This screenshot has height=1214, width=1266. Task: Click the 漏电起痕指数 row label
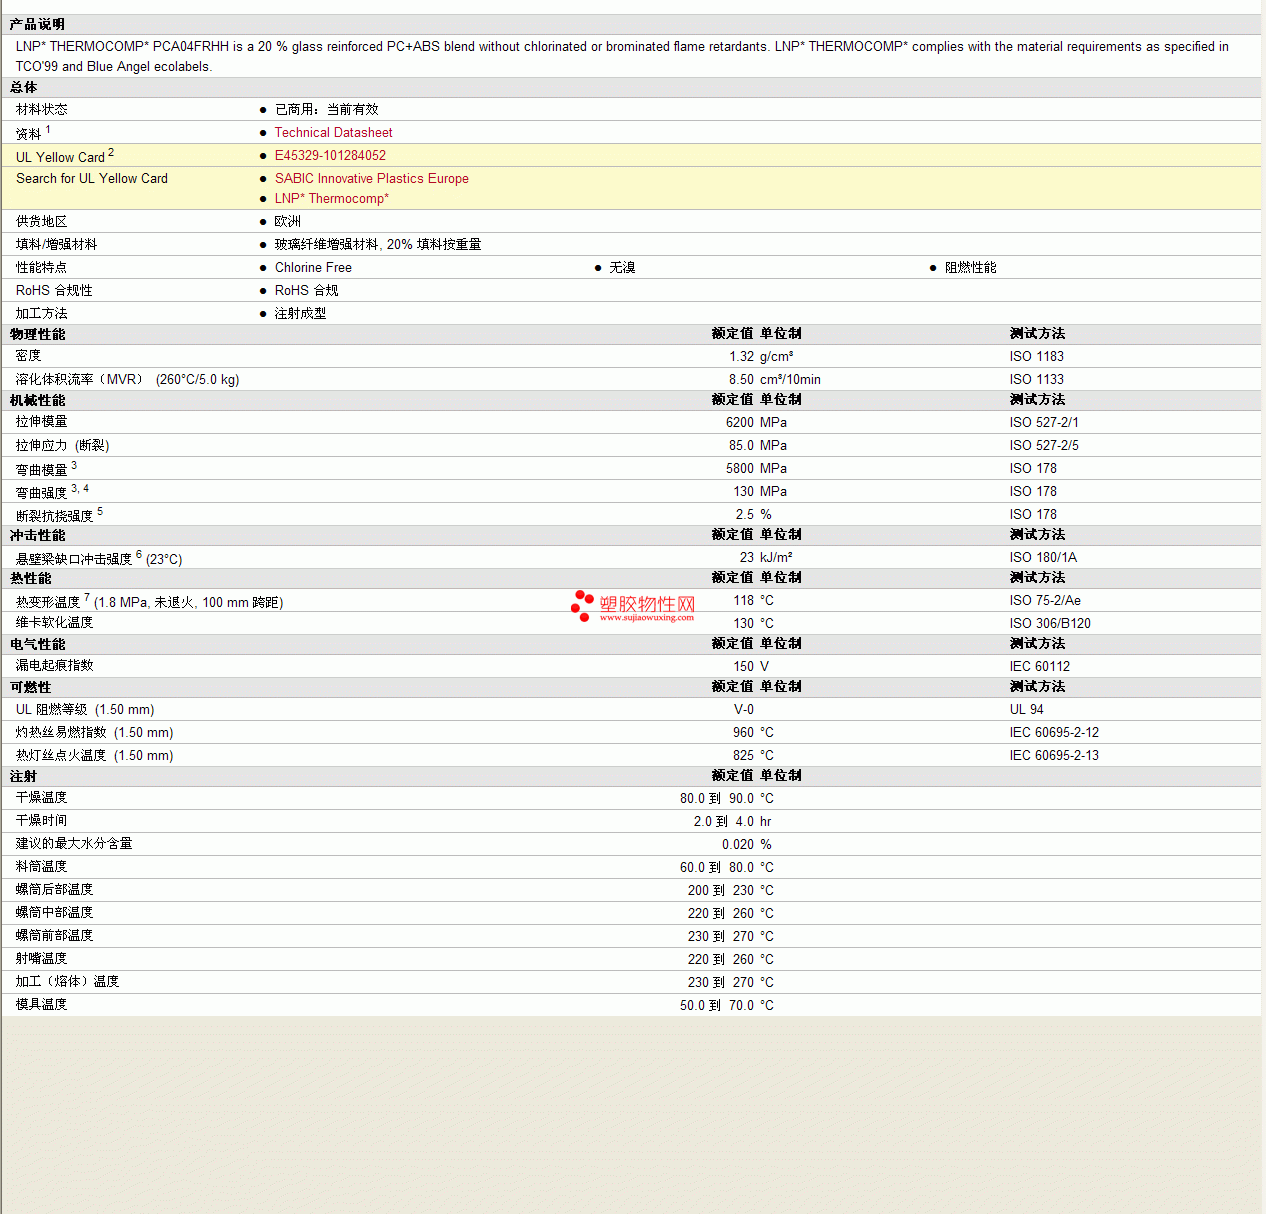coord(55,665)
